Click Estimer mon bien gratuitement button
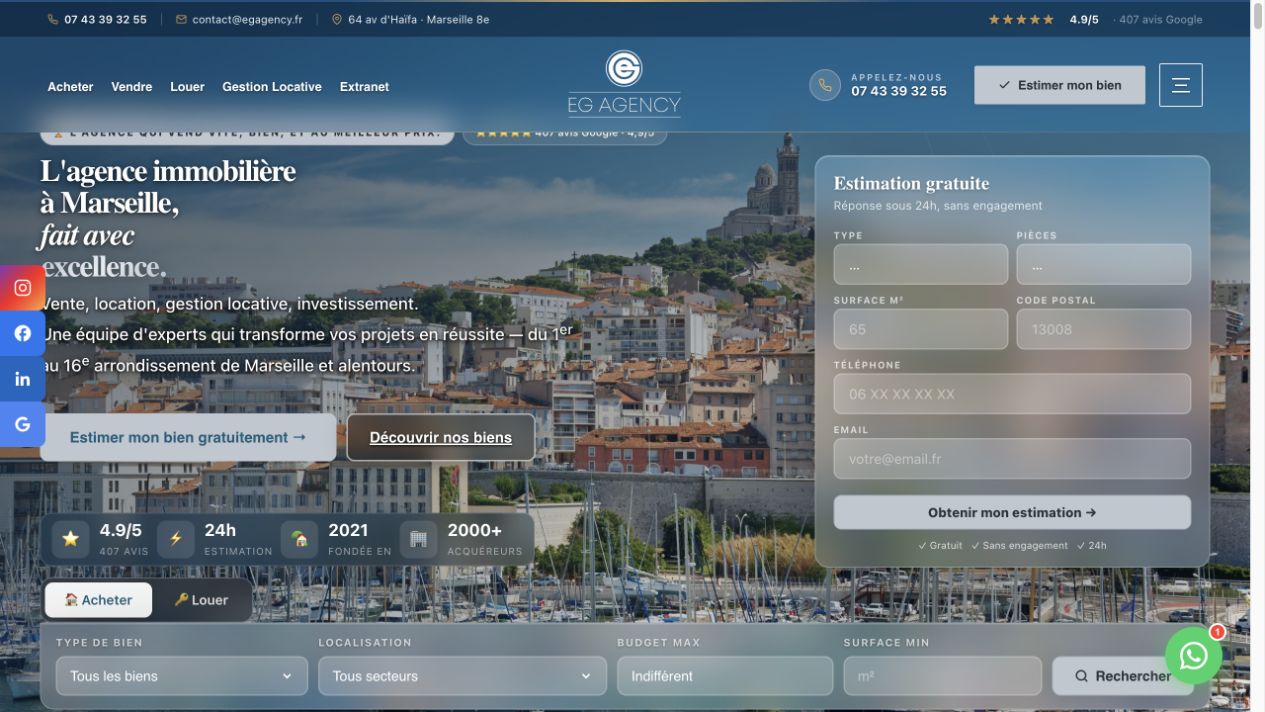Viewport: 1265px width, 712px height. pyautogui.click(x=188, y=437)
